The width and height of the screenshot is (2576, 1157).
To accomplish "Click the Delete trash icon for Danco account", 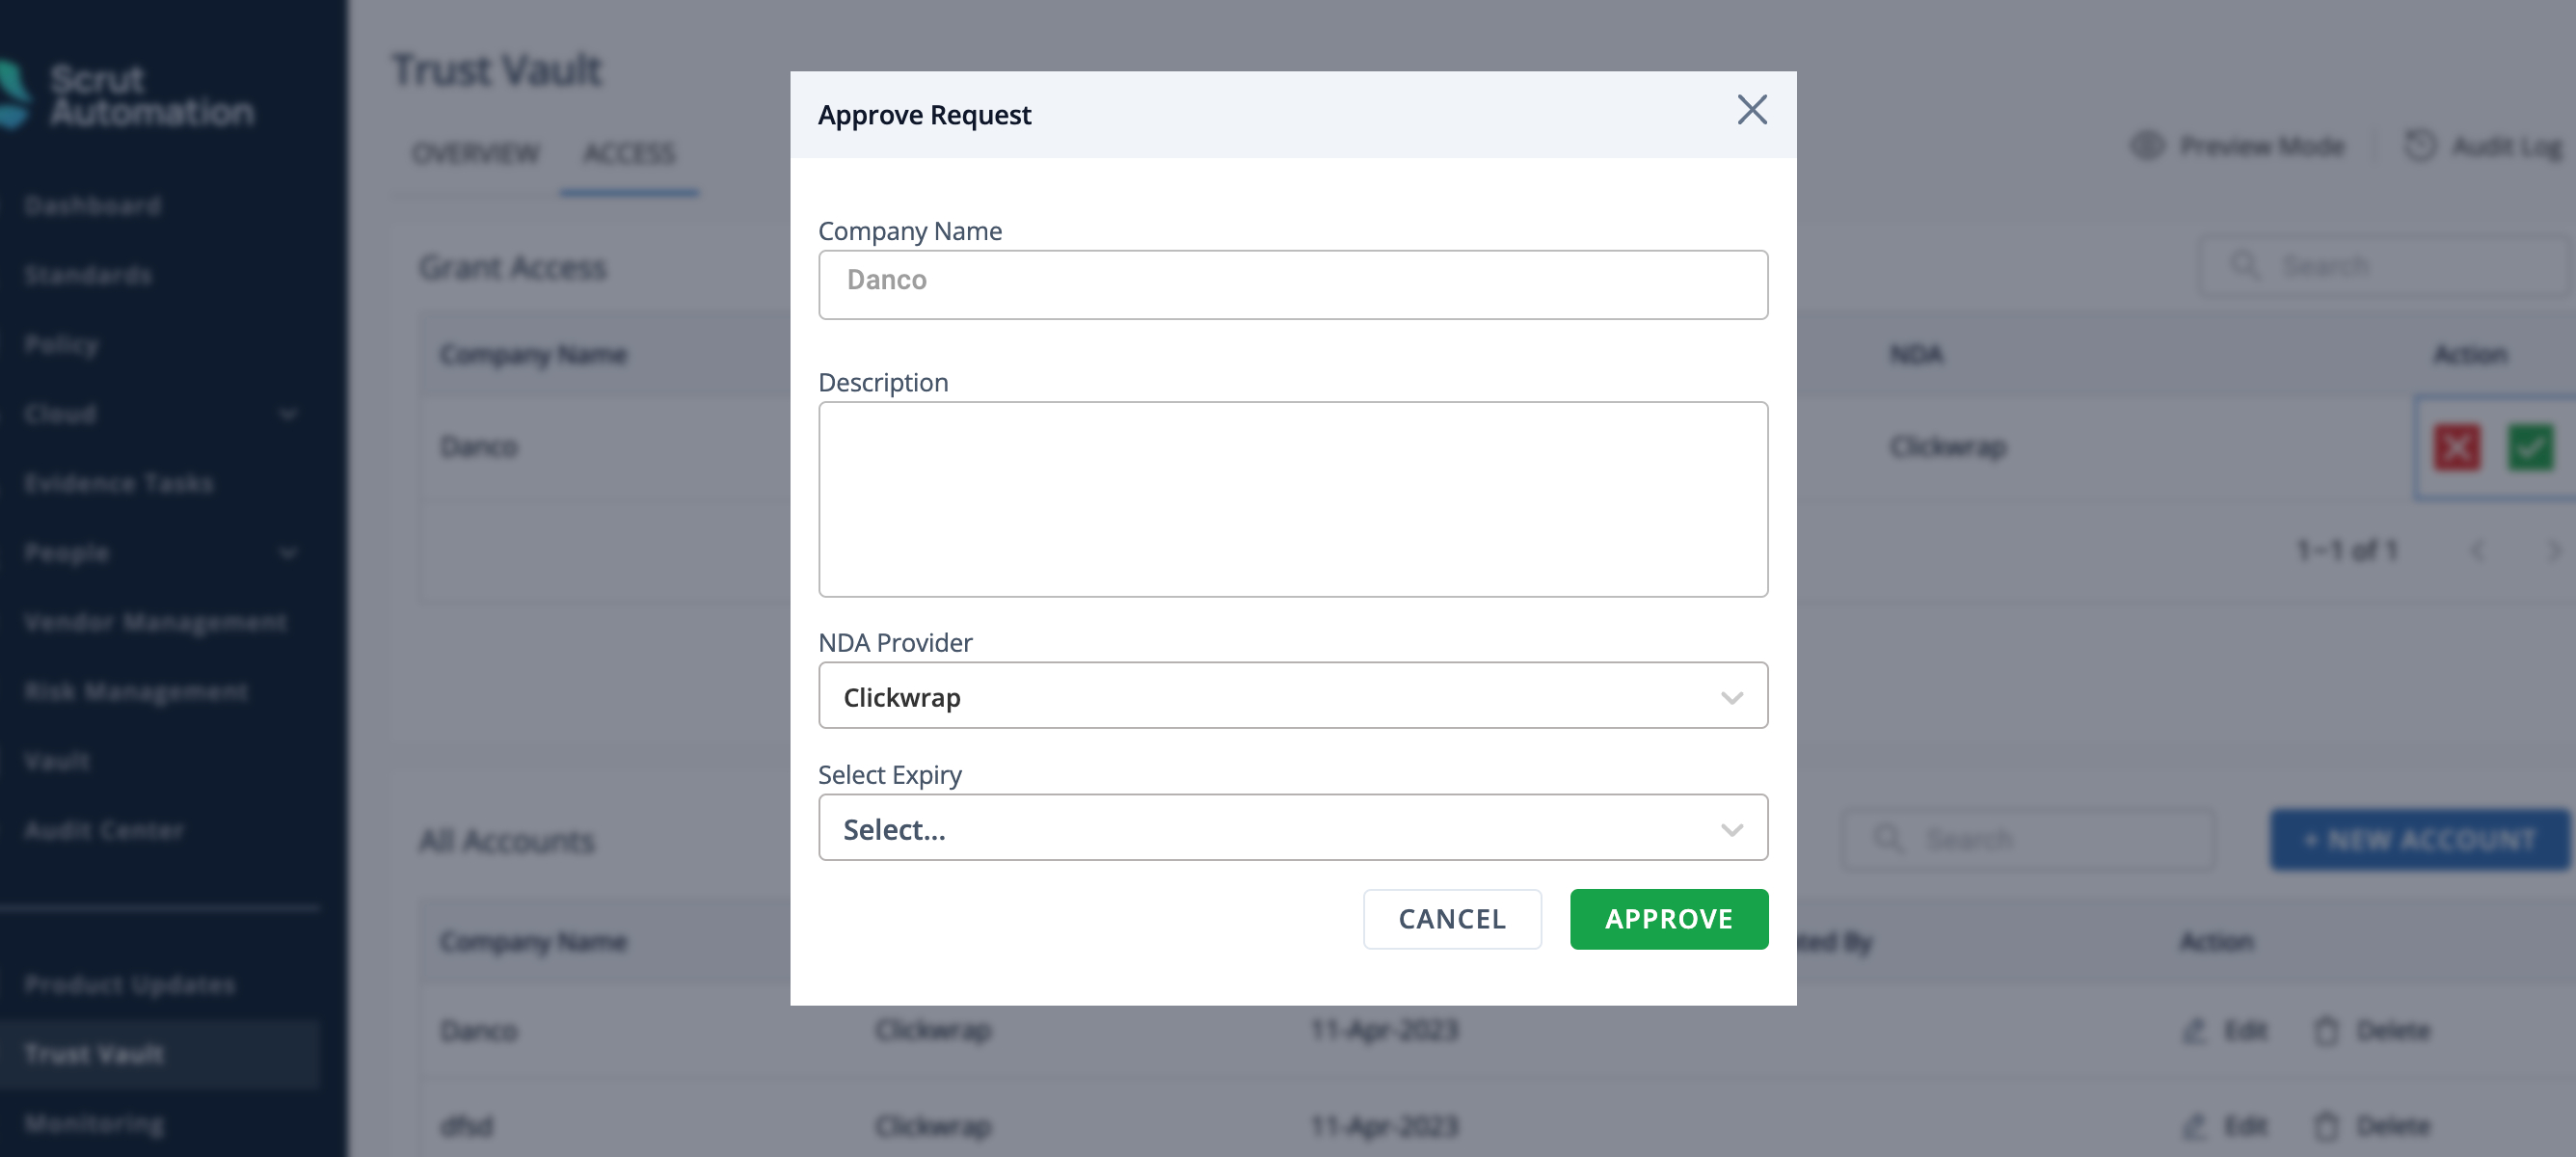I will click(2326, 1030).
